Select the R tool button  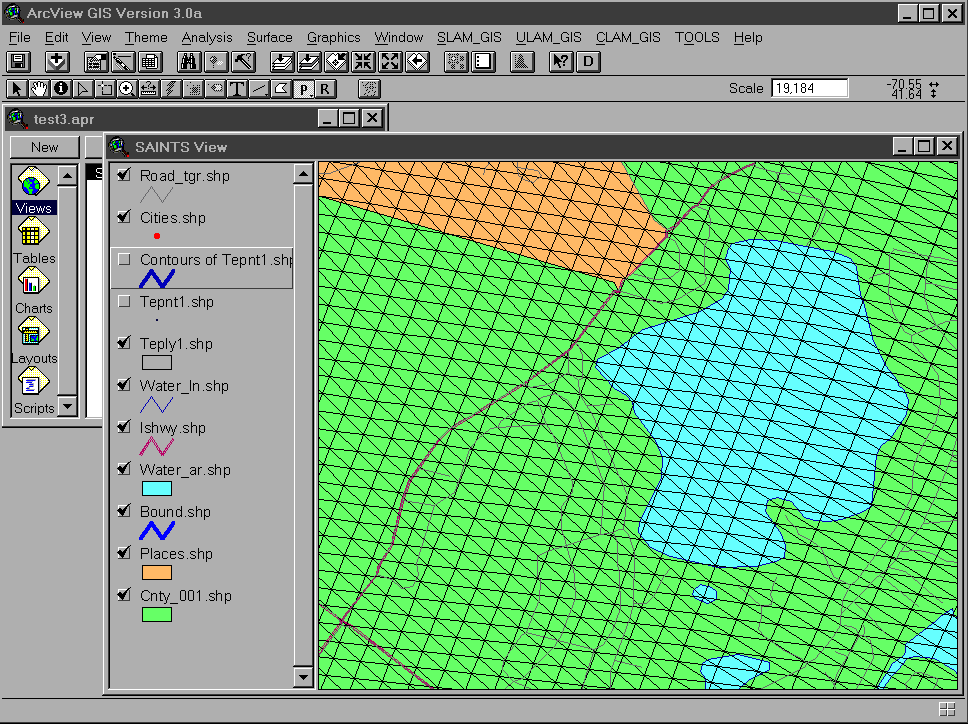coord(325,89)
